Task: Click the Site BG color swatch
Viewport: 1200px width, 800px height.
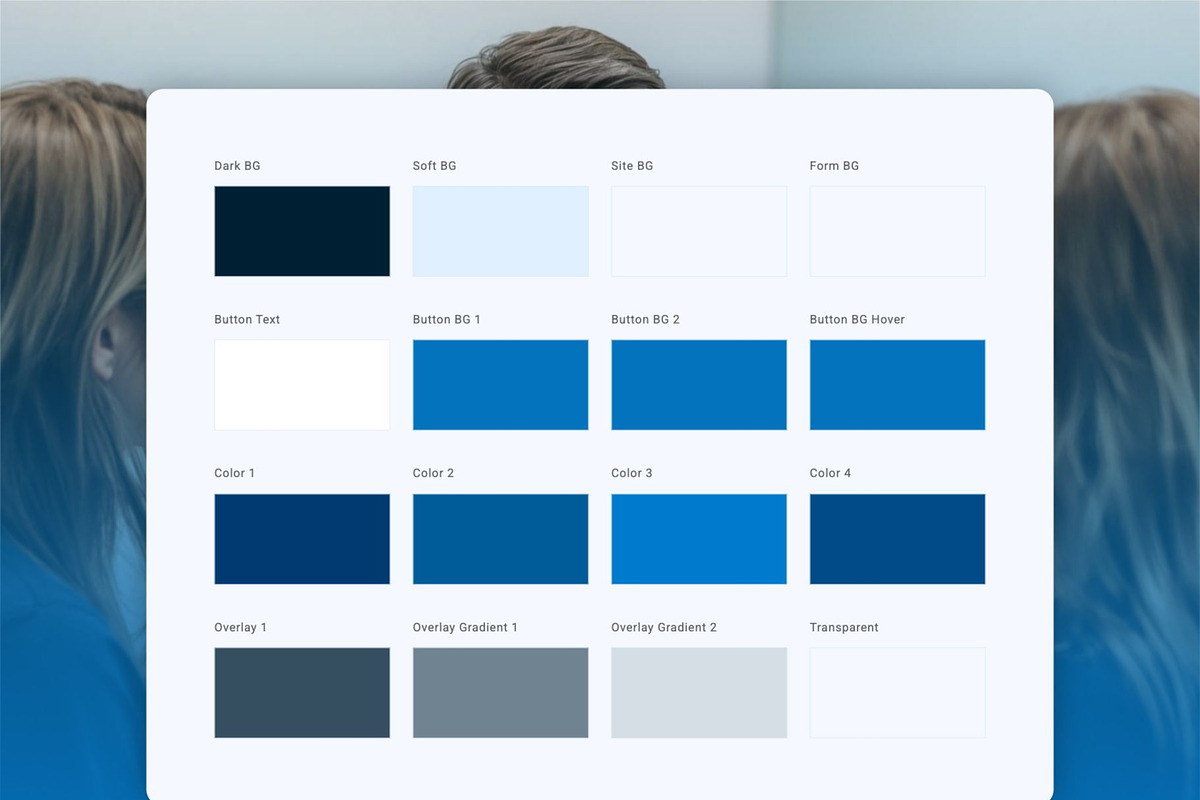Action: click(699, 231)
